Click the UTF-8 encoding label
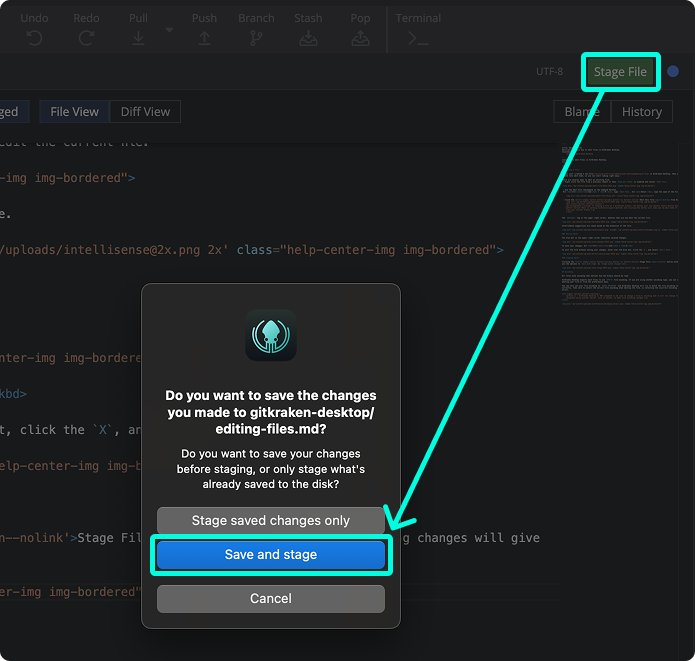 [x=549, y=72]
